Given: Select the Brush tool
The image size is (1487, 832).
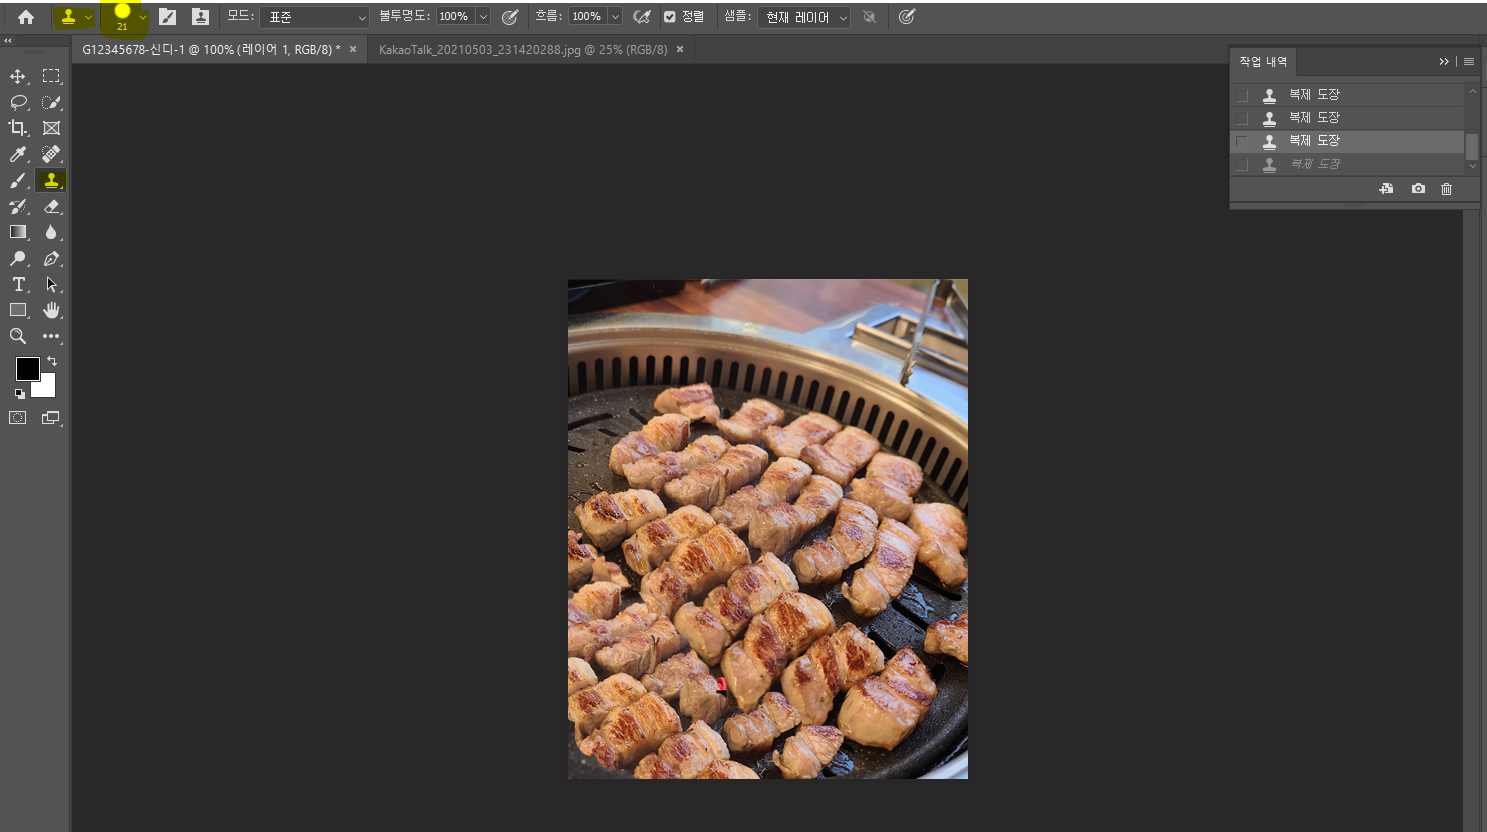Looking at the screenshot, I should point(18,180).
